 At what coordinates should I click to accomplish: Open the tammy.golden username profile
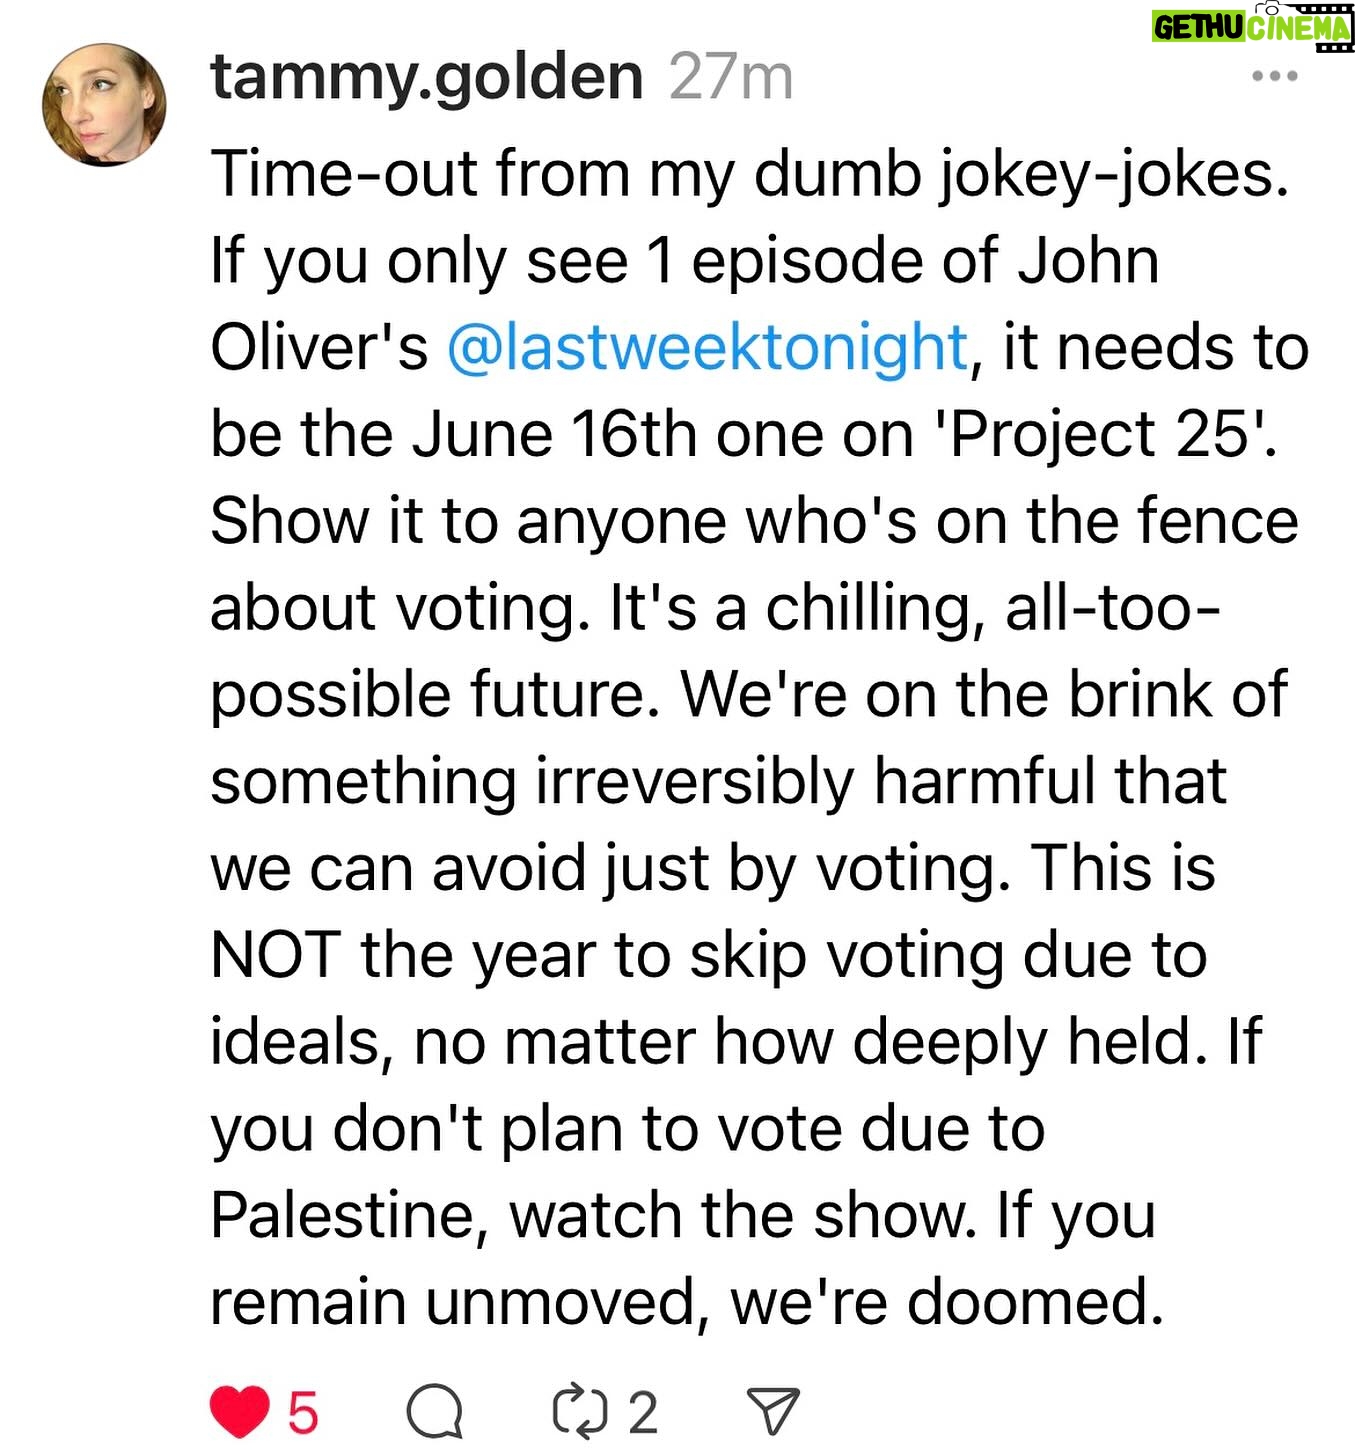point(426,78)
